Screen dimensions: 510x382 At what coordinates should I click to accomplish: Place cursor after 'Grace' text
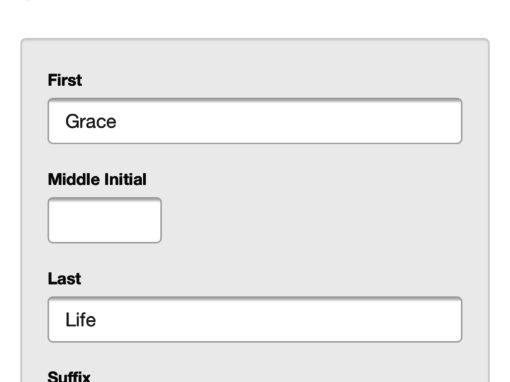[x=117, y=121]
